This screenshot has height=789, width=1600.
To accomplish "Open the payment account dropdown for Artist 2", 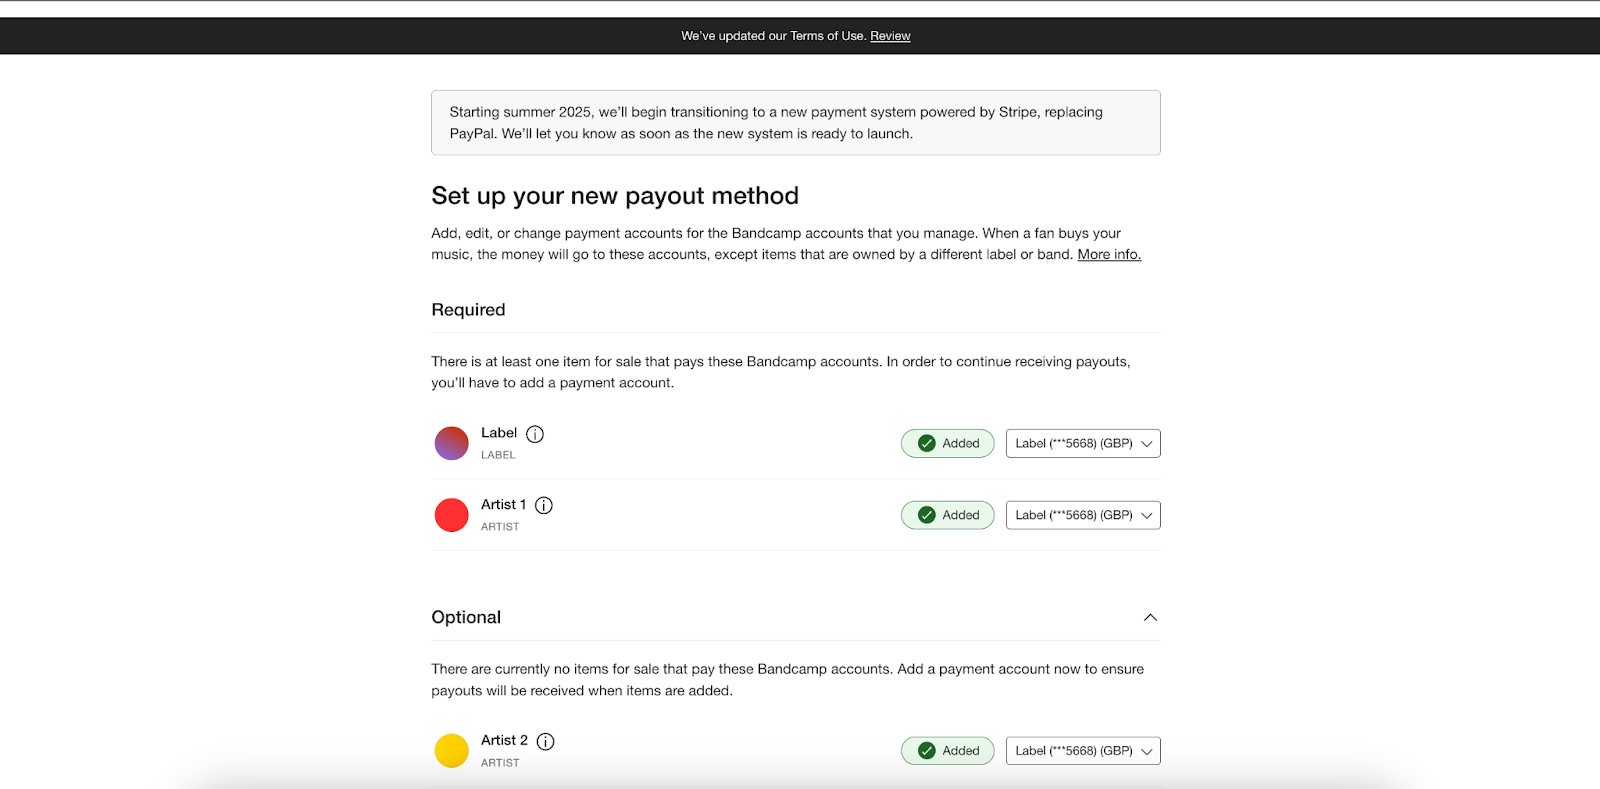I will (1083, 751).
